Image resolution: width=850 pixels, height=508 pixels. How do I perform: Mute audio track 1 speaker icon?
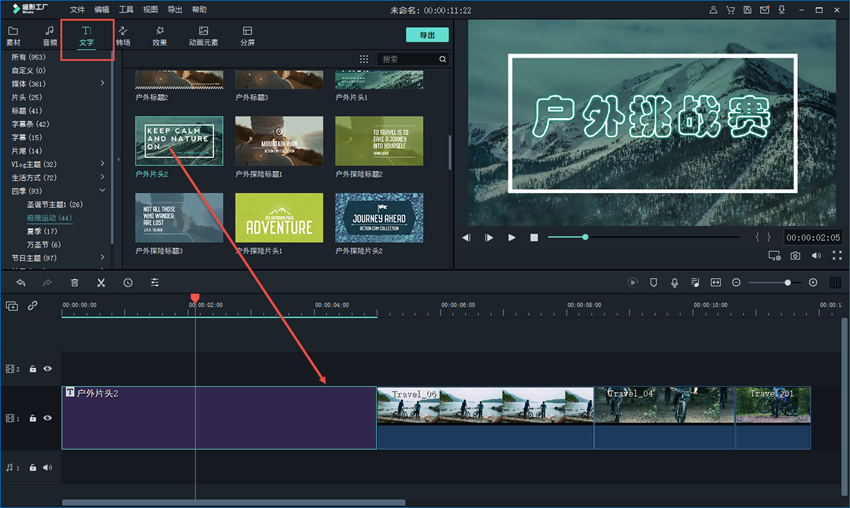48,467
